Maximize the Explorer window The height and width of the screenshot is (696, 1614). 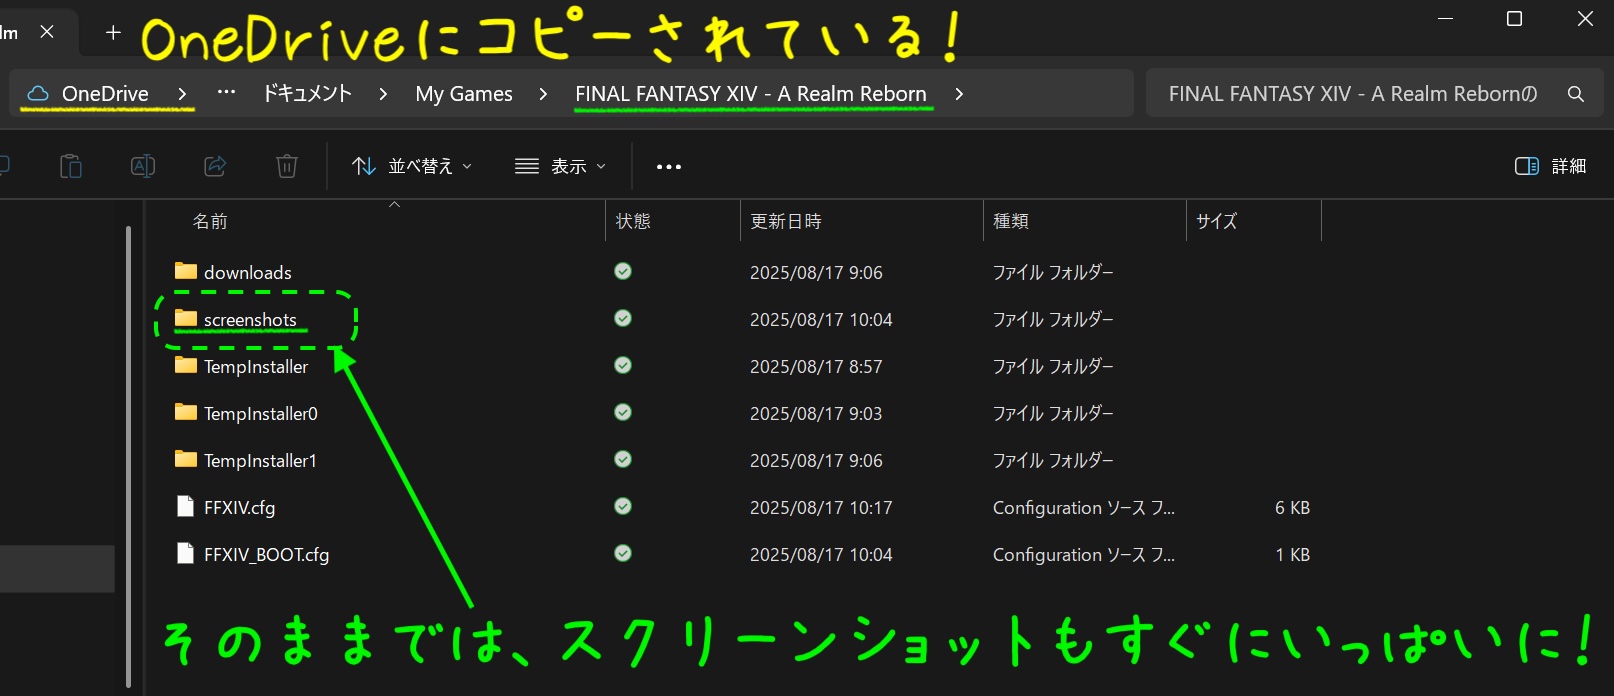coord(1514,19)
